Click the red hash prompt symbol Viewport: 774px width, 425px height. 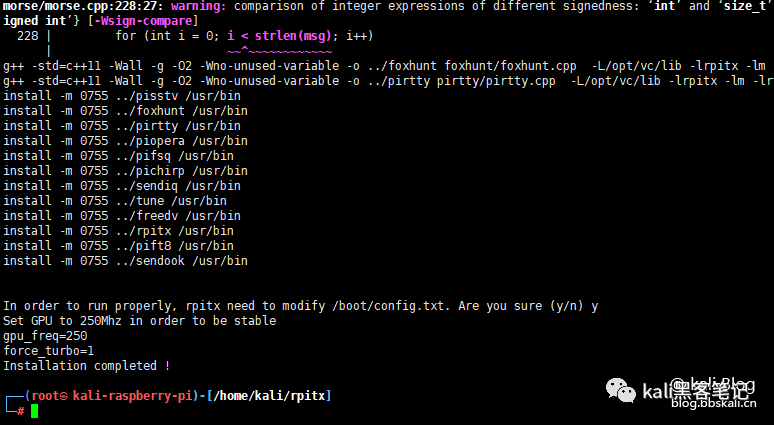click(x=21, y=411)
